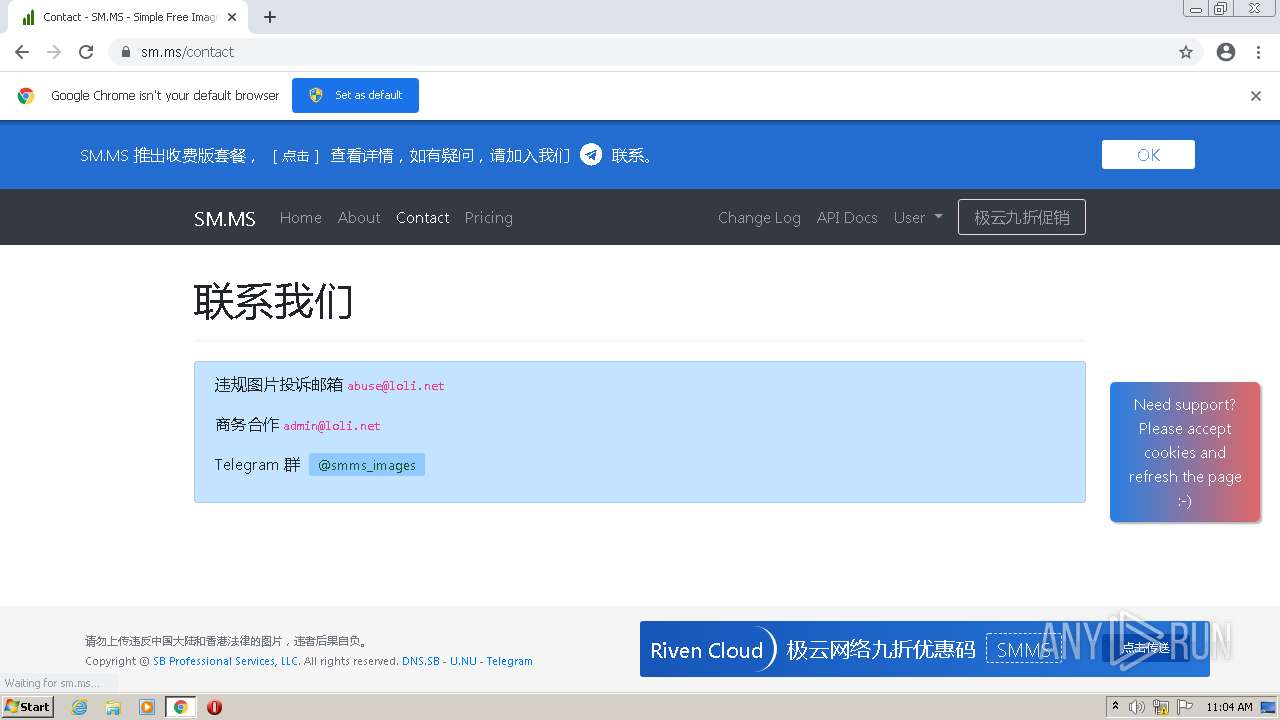Show hidden tray icons arrow
This screenshot has height=720, width=1280.
[x=1115, y=707]
